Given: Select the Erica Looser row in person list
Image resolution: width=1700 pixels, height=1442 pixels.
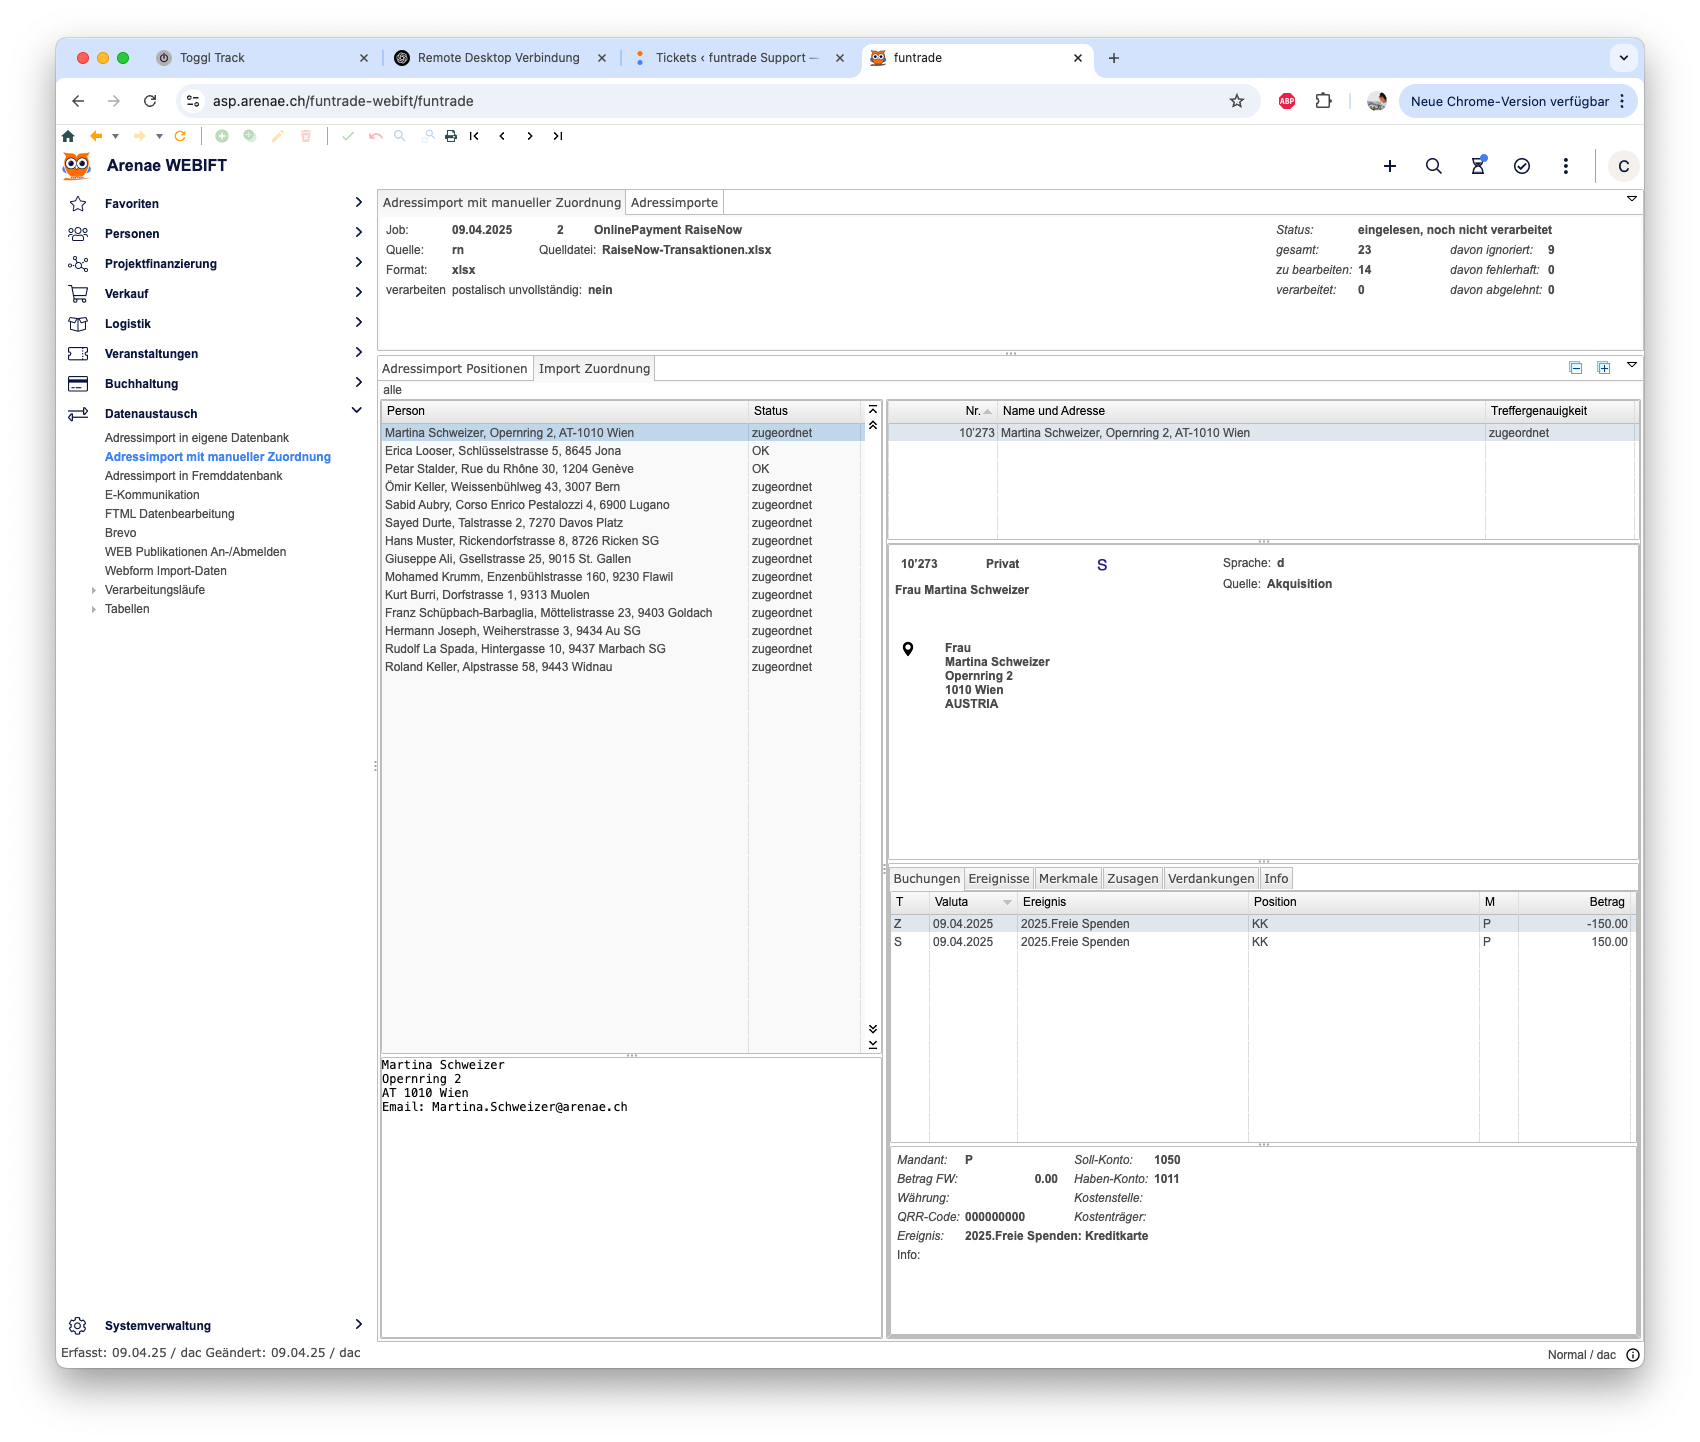Looking at the screenshot, I should tap(503, 451).
